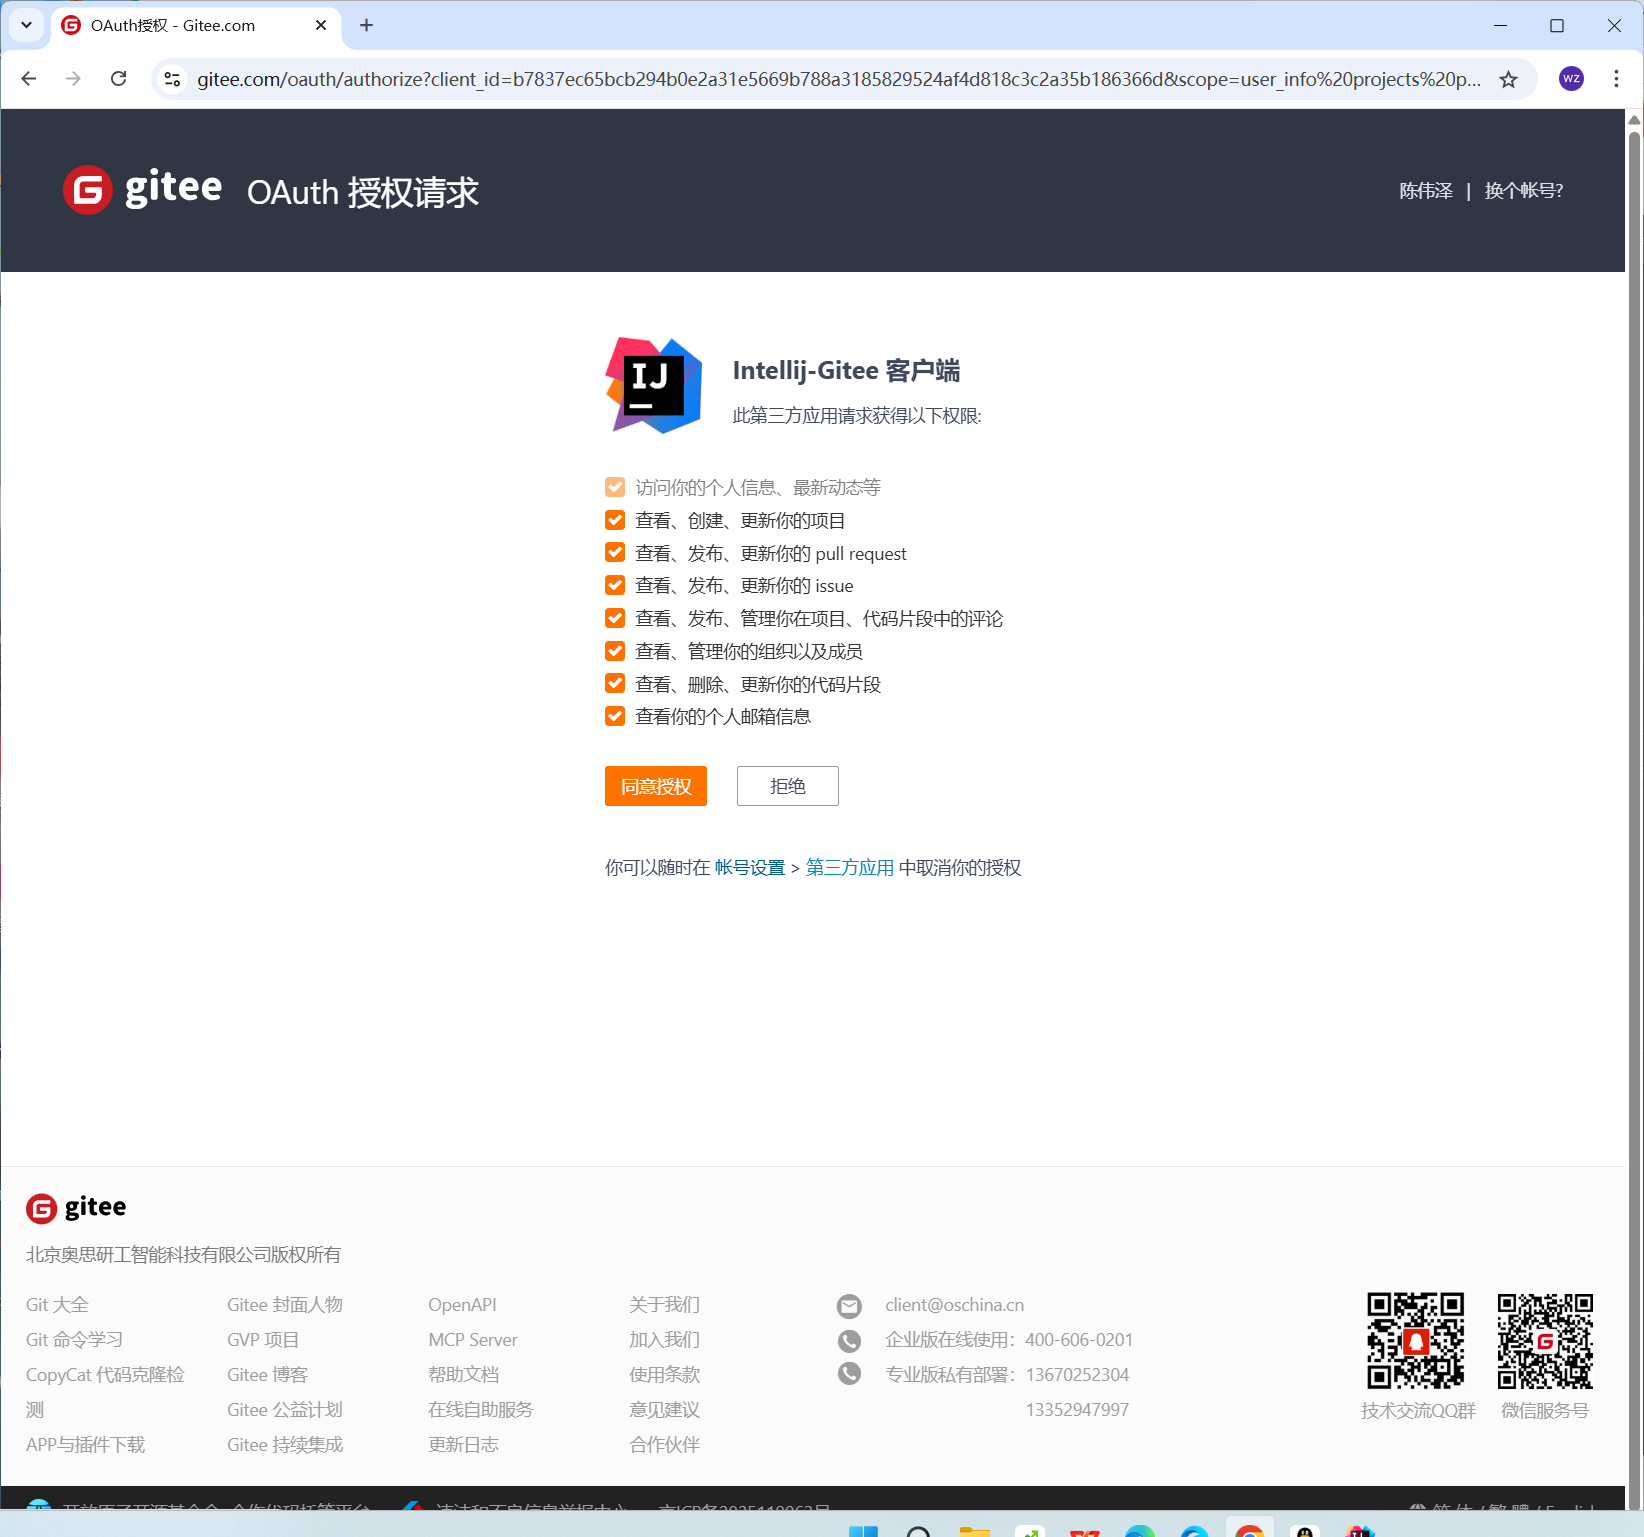Open tab search dropdown arrow

[x=26, y=25]
